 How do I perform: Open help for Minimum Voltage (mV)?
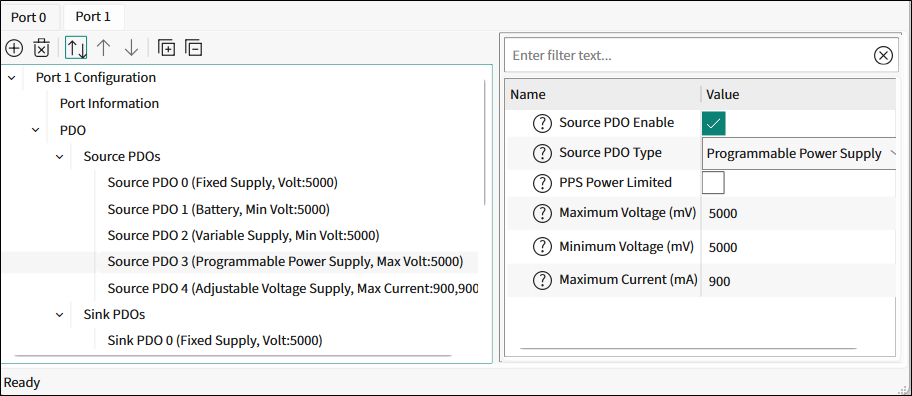pos(542,247)
